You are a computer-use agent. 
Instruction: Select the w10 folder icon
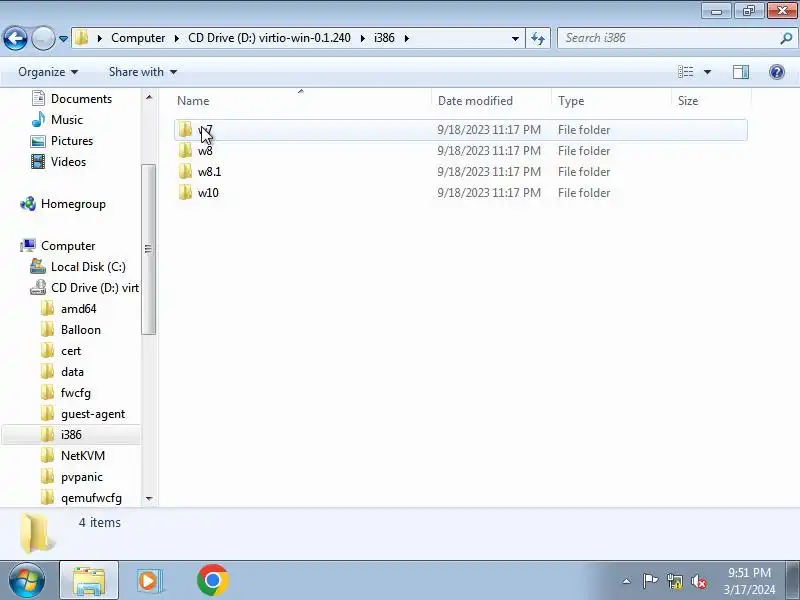(185, 192)
